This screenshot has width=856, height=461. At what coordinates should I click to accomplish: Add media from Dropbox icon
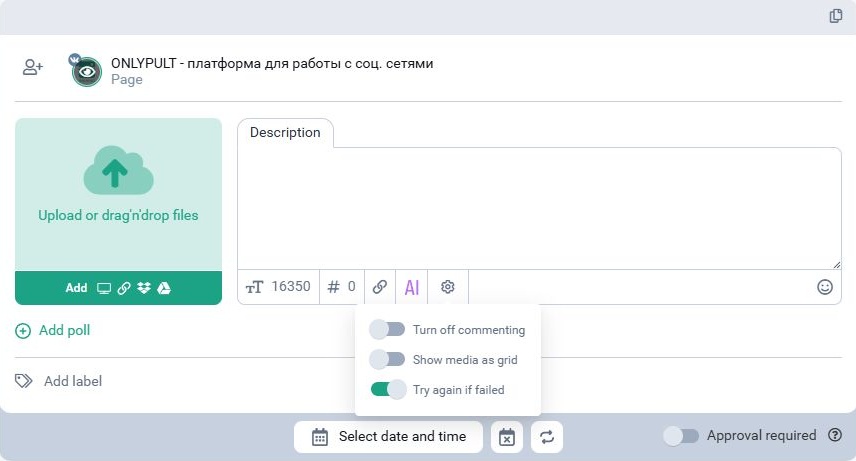click(x=144, y=288)
